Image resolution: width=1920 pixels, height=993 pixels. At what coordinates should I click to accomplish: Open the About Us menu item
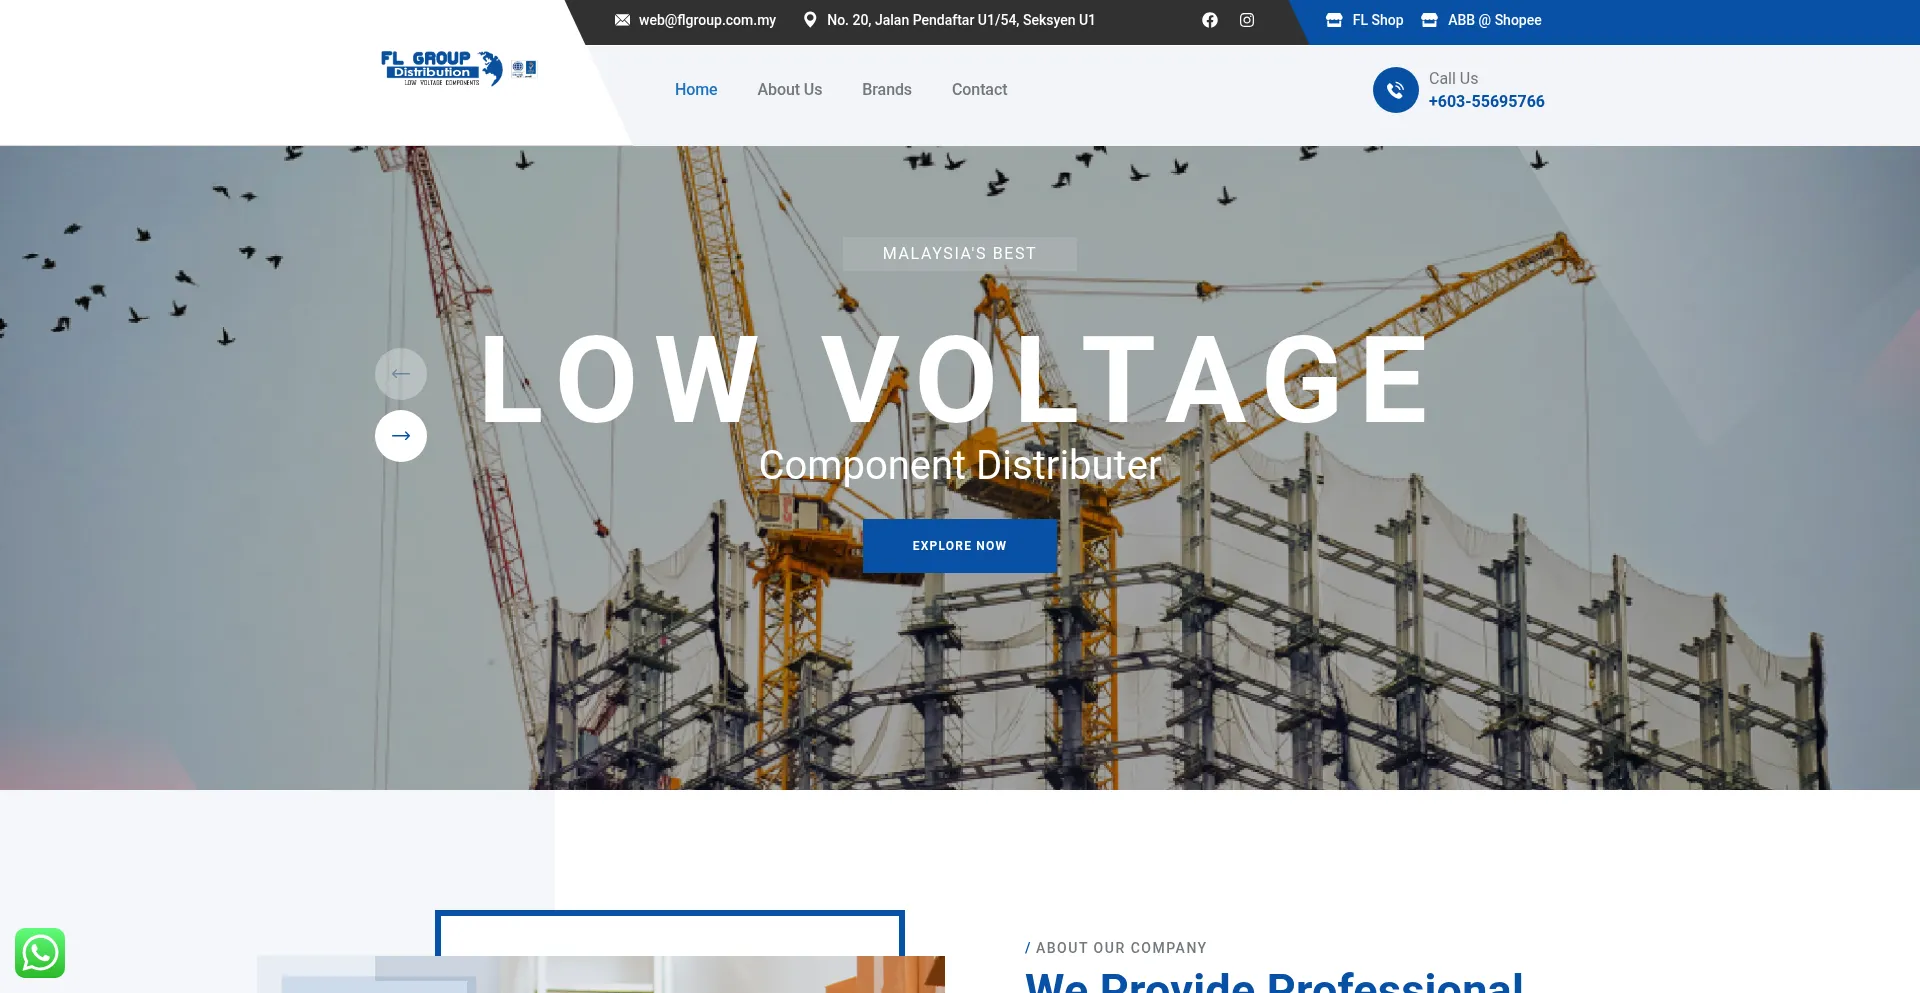tap(790, 89)
